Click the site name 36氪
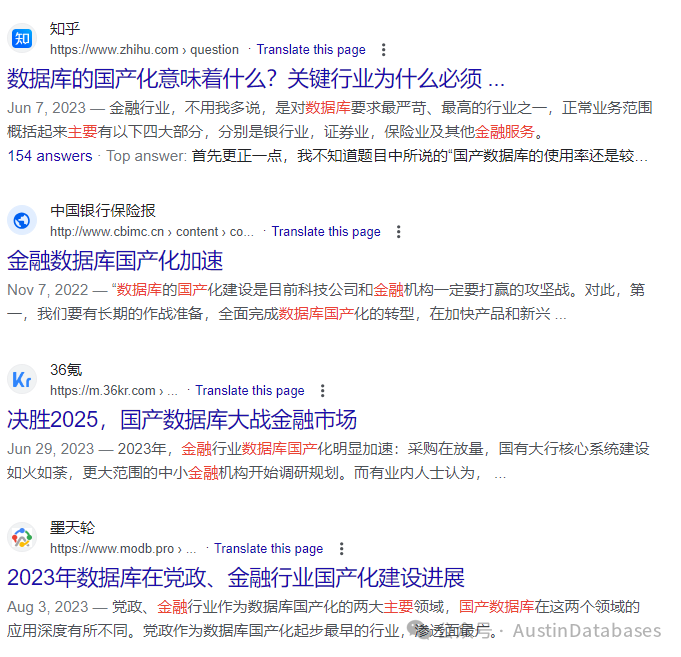 tap(66, 370)
